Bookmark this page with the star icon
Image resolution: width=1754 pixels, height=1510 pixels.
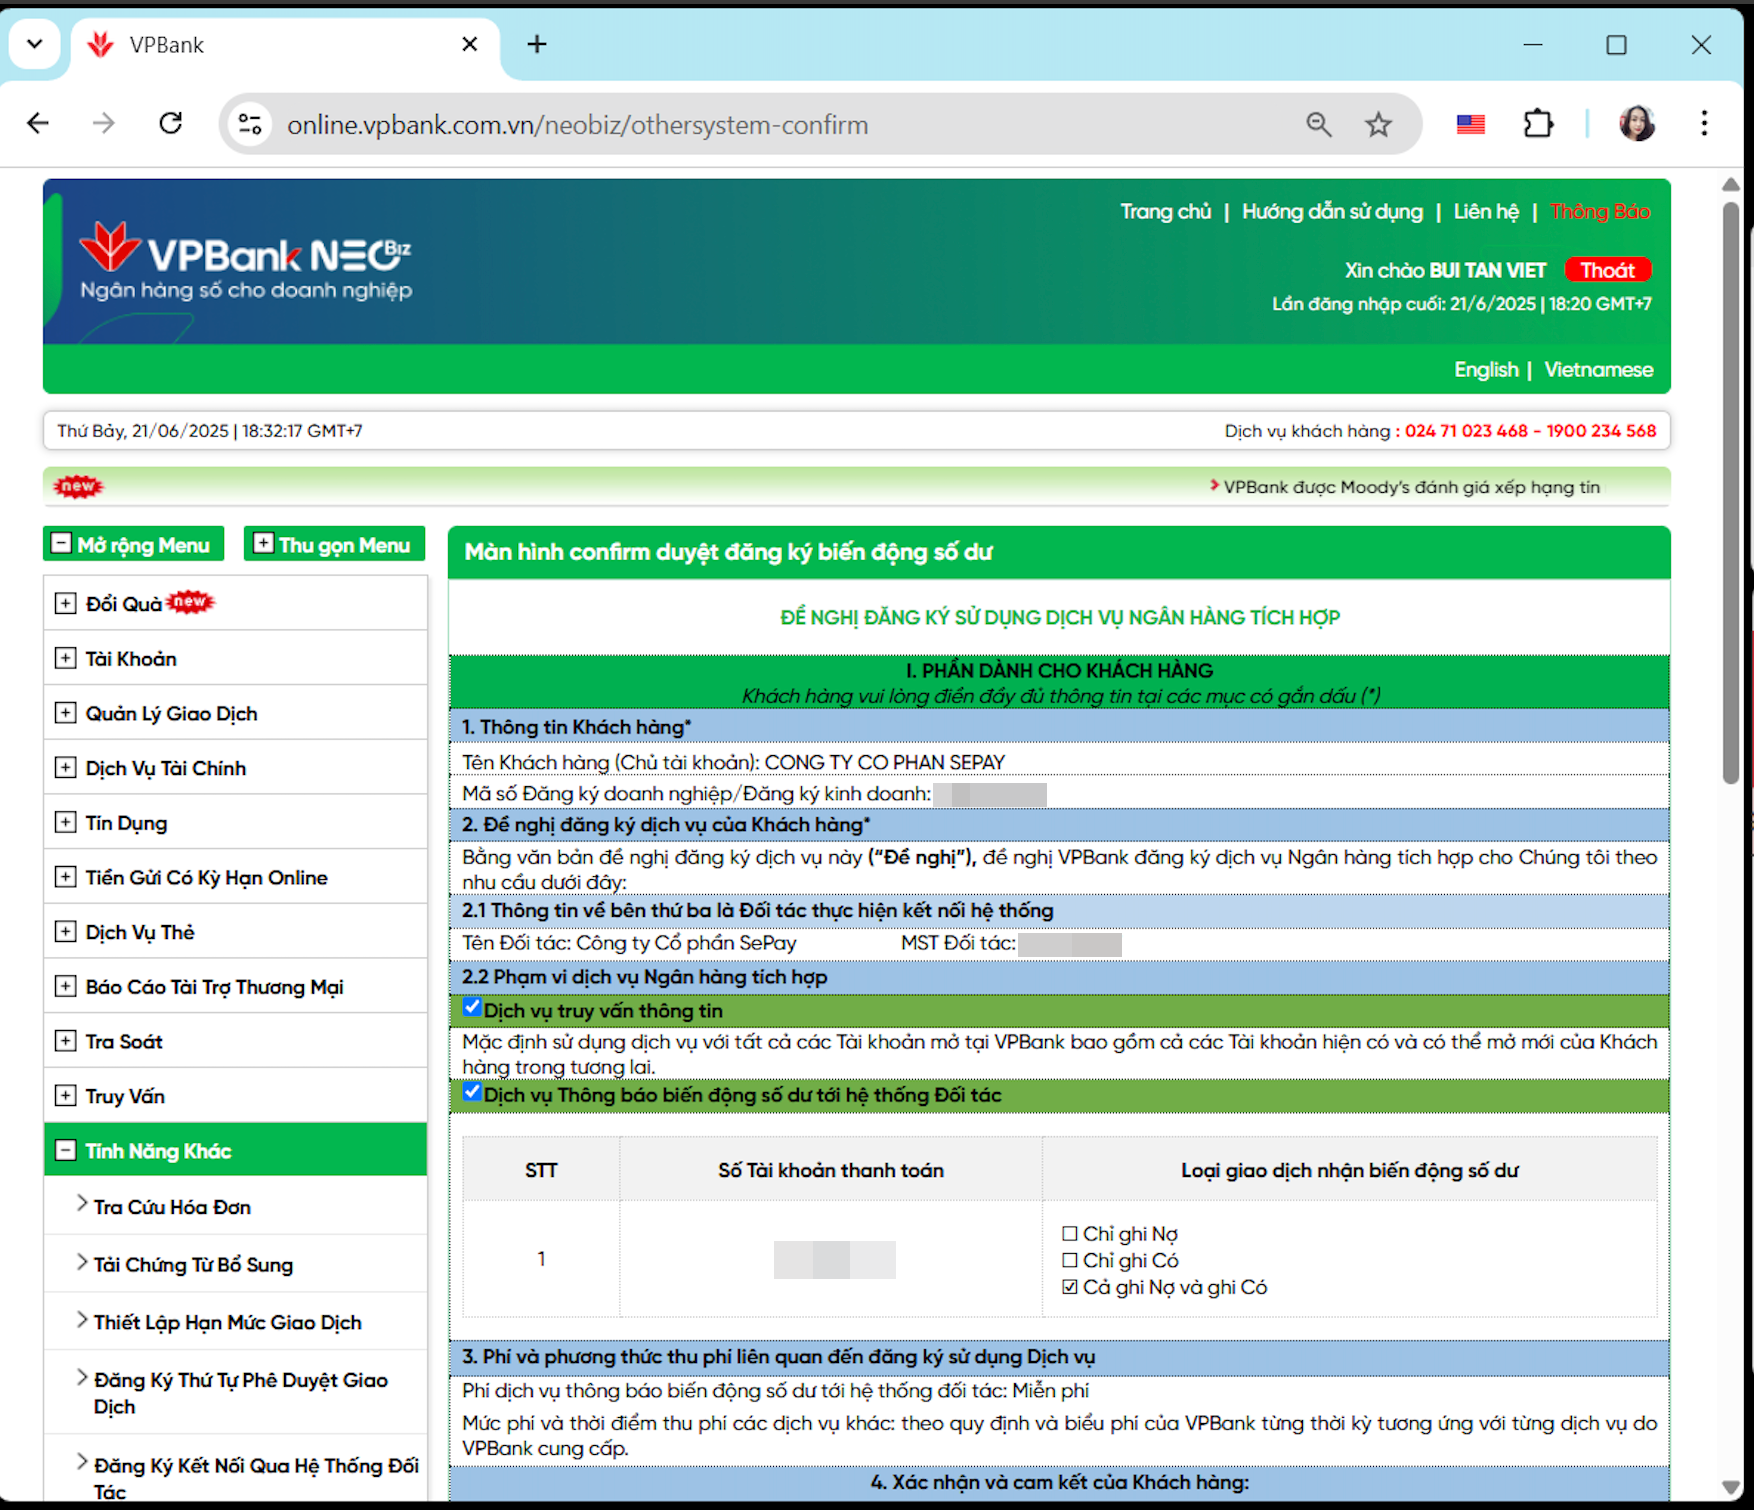coord(1378,125)
